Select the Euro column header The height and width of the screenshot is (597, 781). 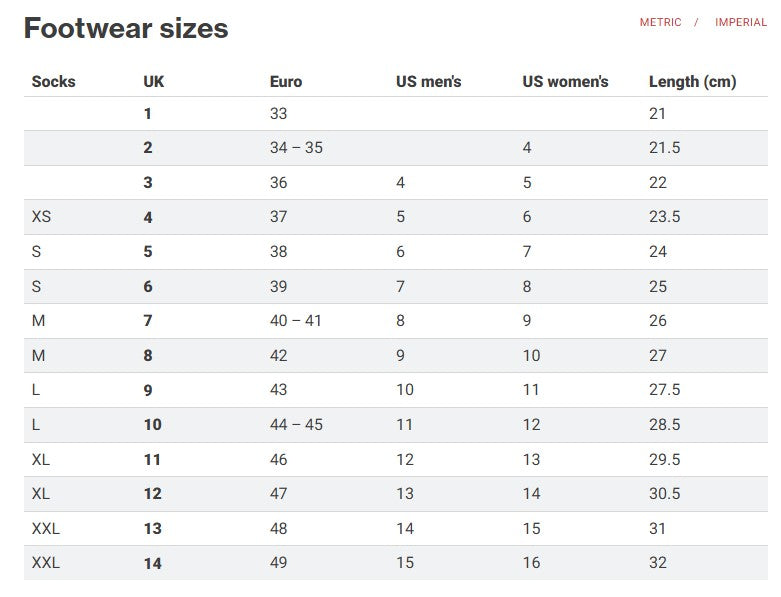point(285,82)
